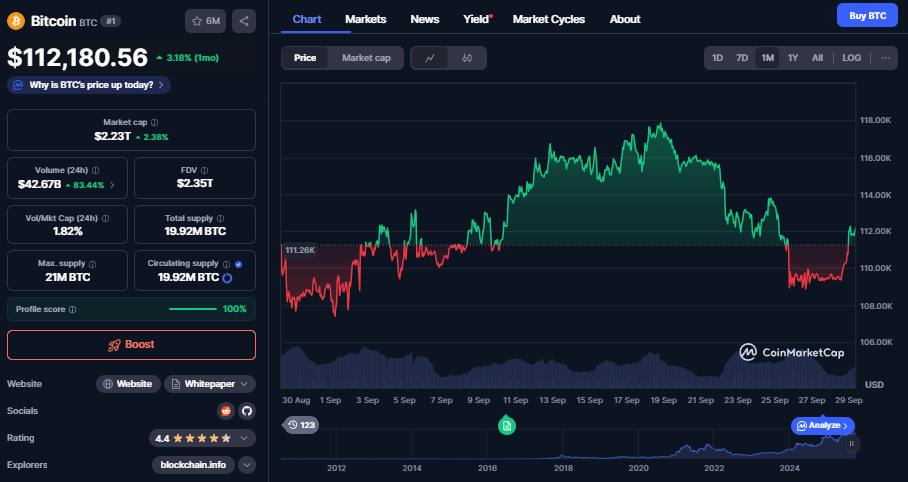
Task: Click the CoinMarketCap AI icon in price question
Action: point(18,85)
